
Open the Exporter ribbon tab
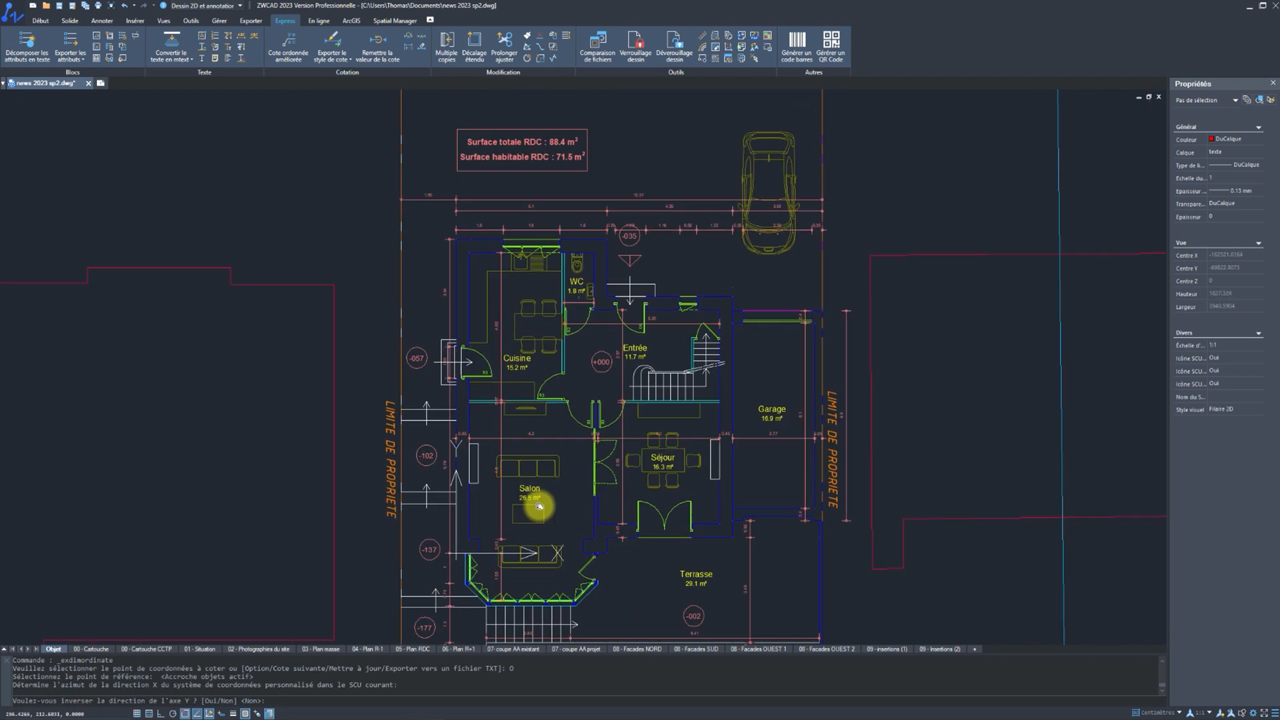[251, 20]
